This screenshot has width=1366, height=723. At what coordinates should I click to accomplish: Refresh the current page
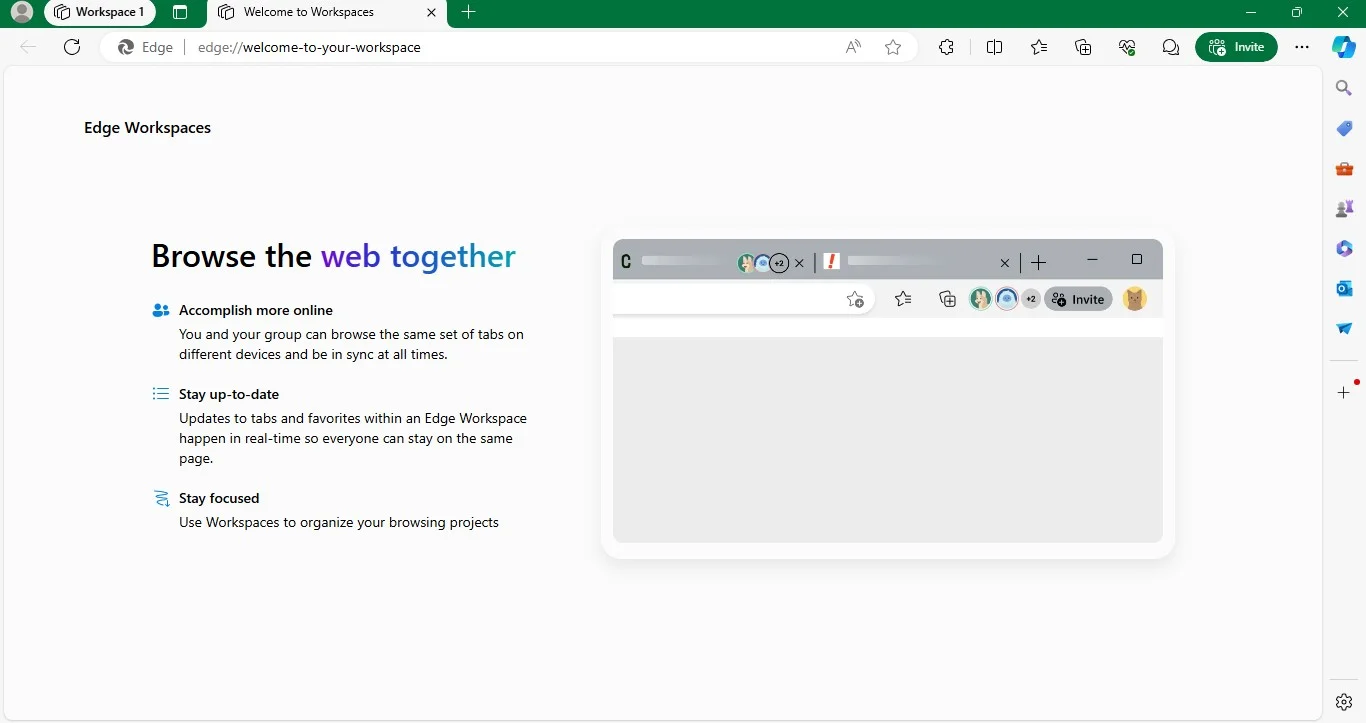(72, 47)
